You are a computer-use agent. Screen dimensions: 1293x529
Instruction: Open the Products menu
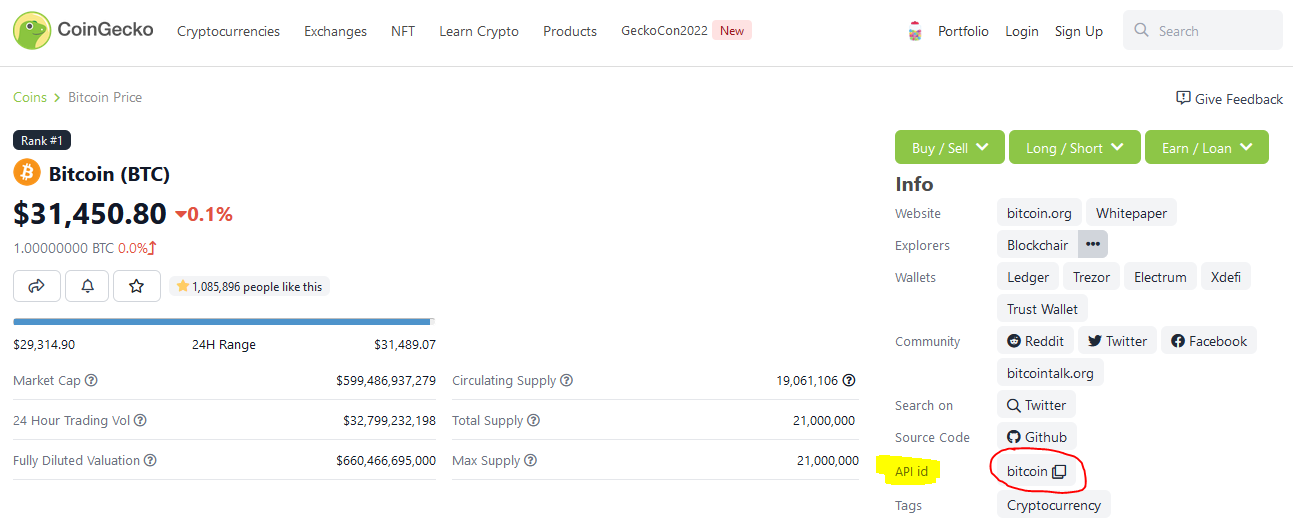(570, 31)
